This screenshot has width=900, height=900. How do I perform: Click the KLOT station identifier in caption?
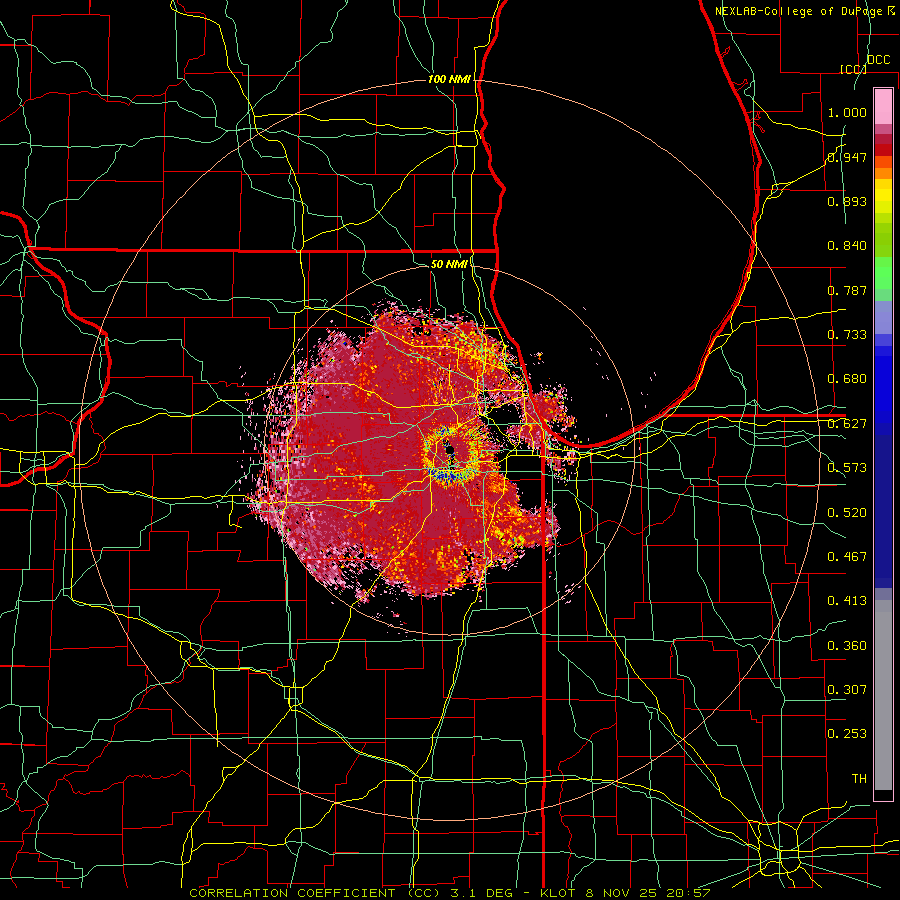coord(560,893)
